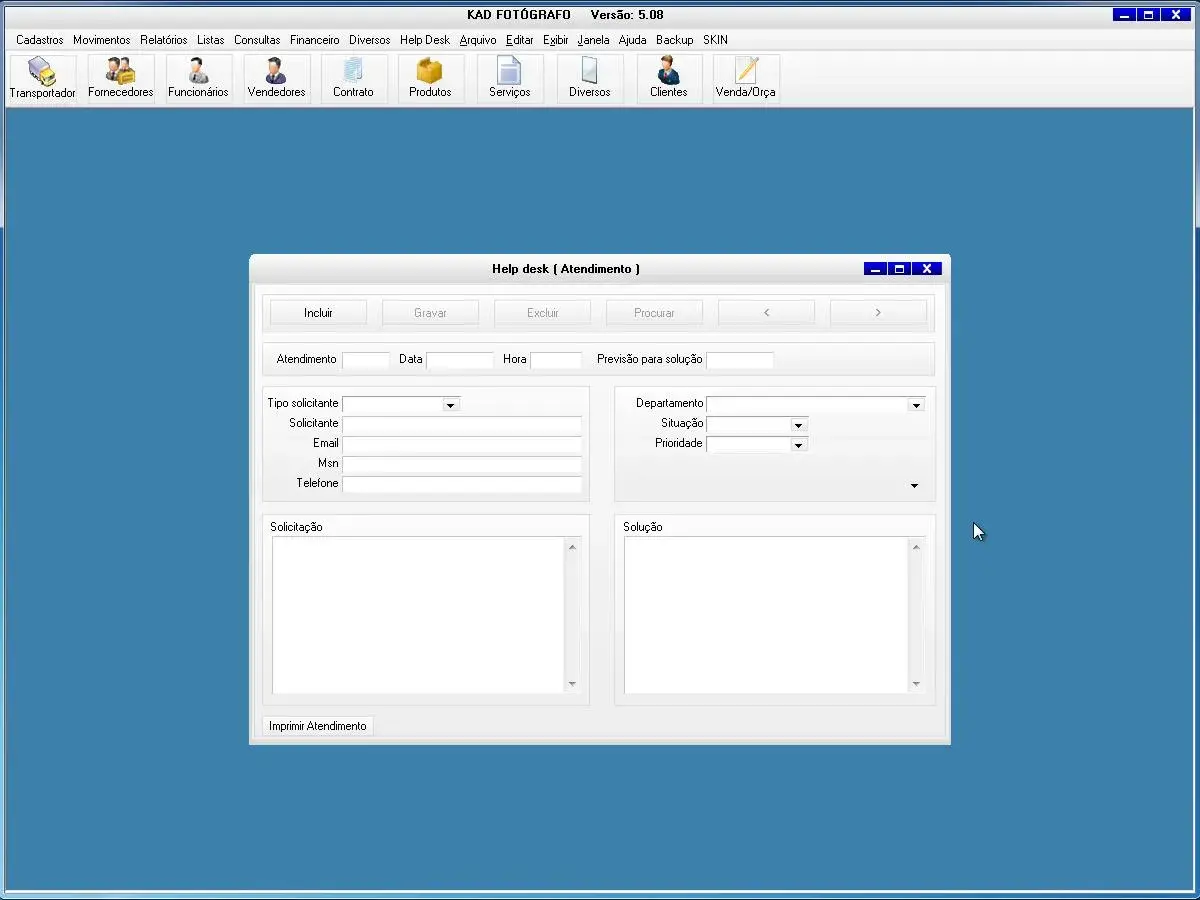Open the Clientes toolbar icon

668,78
